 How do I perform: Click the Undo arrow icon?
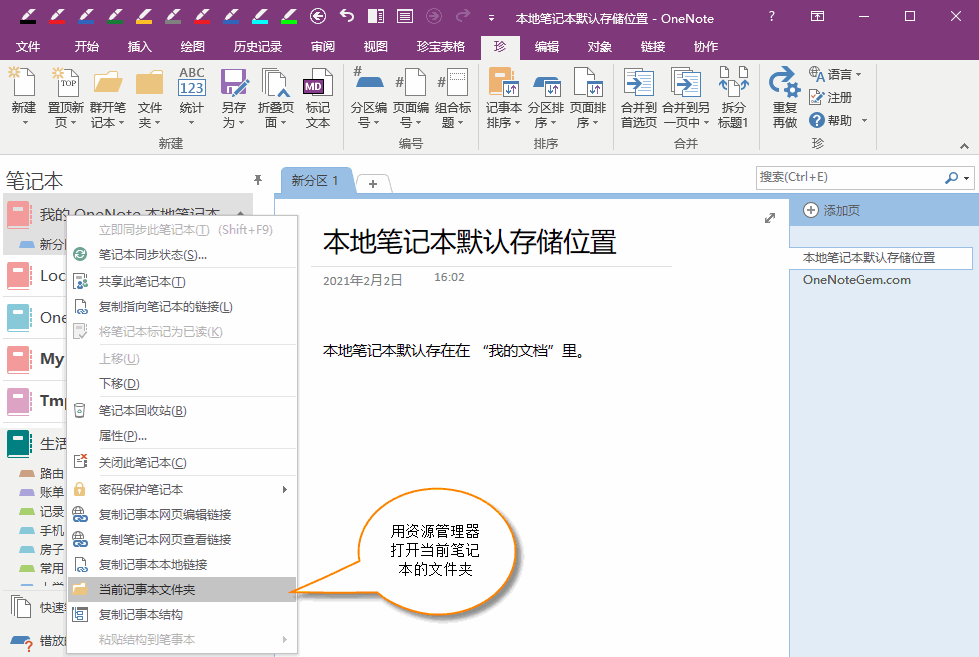pos(347,16)
